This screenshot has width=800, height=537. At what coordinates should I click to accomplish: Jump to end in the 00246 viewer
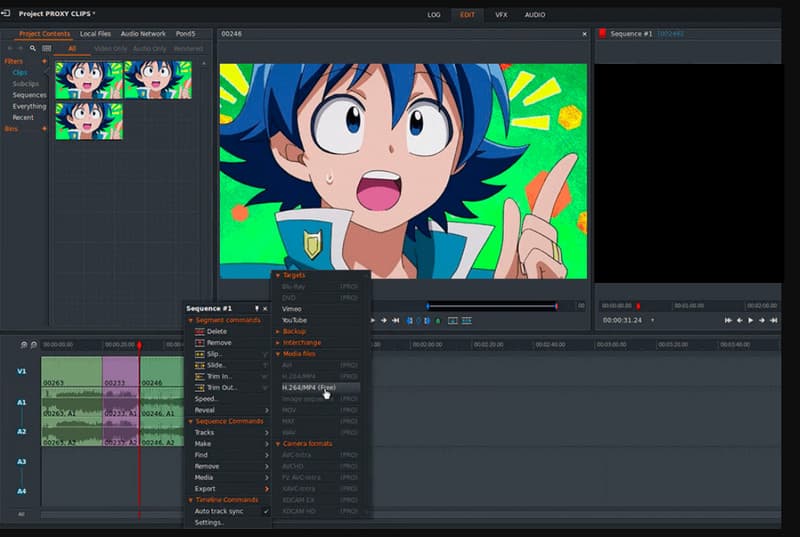(395, 320)
